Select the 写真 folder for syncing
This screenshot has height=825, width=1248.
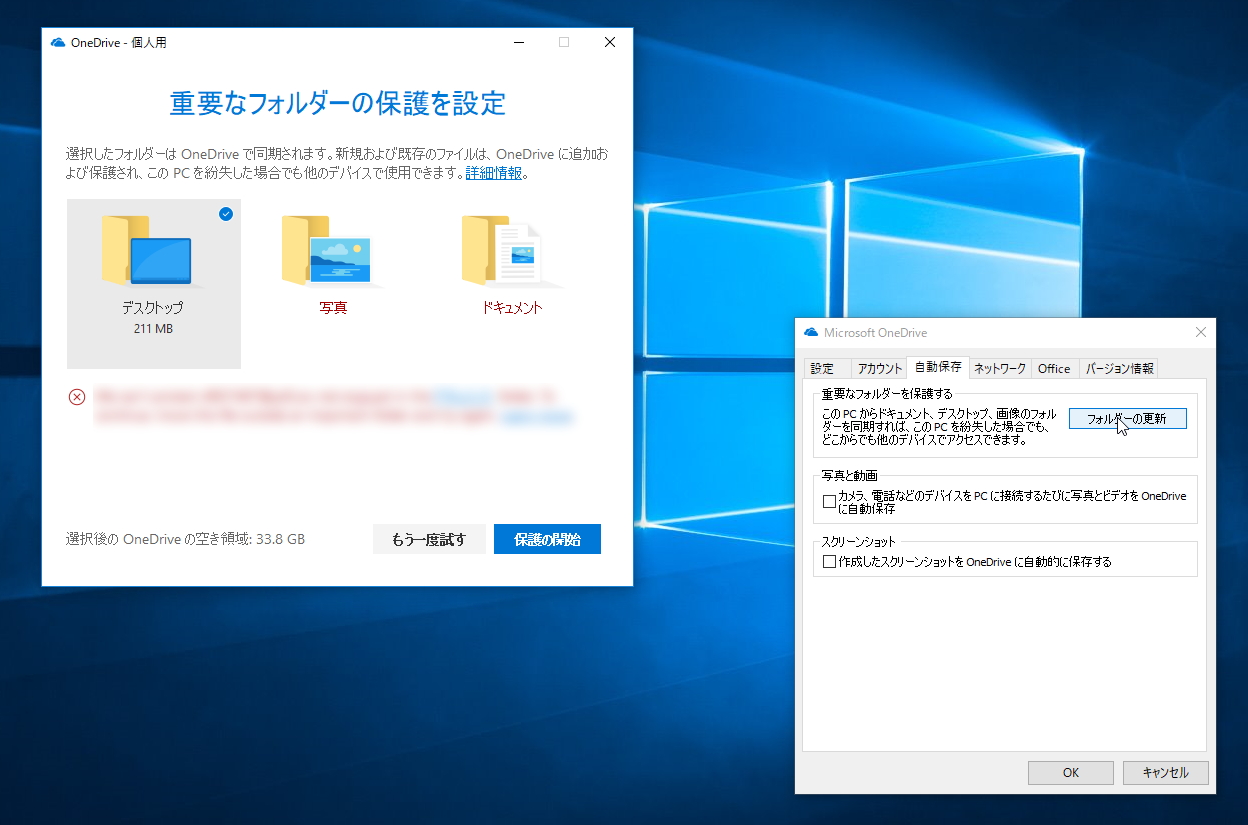click(x=331, y=255)
